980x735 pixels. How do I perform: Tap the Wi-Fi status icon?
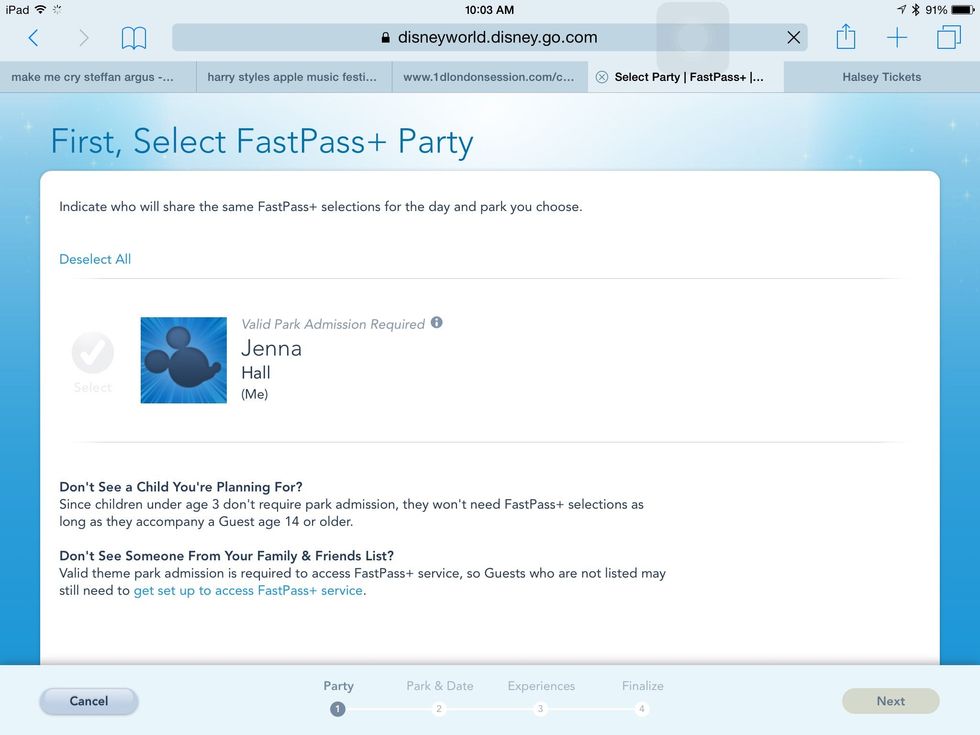coord(41,9)
